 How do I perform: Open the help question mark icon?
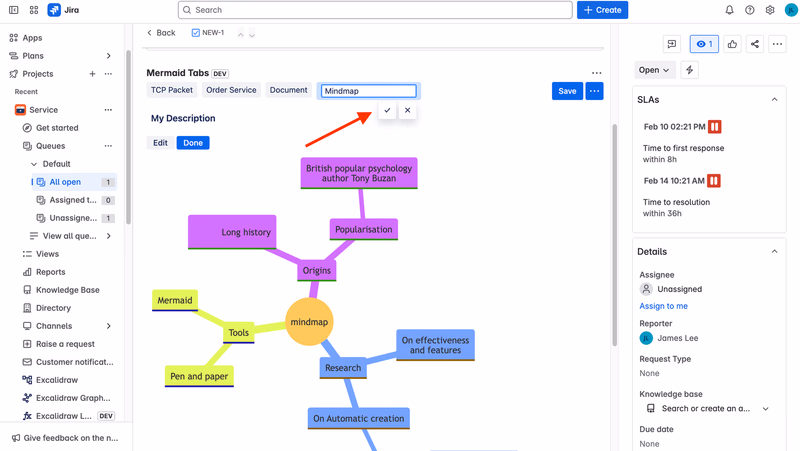[x=749, y=10]
